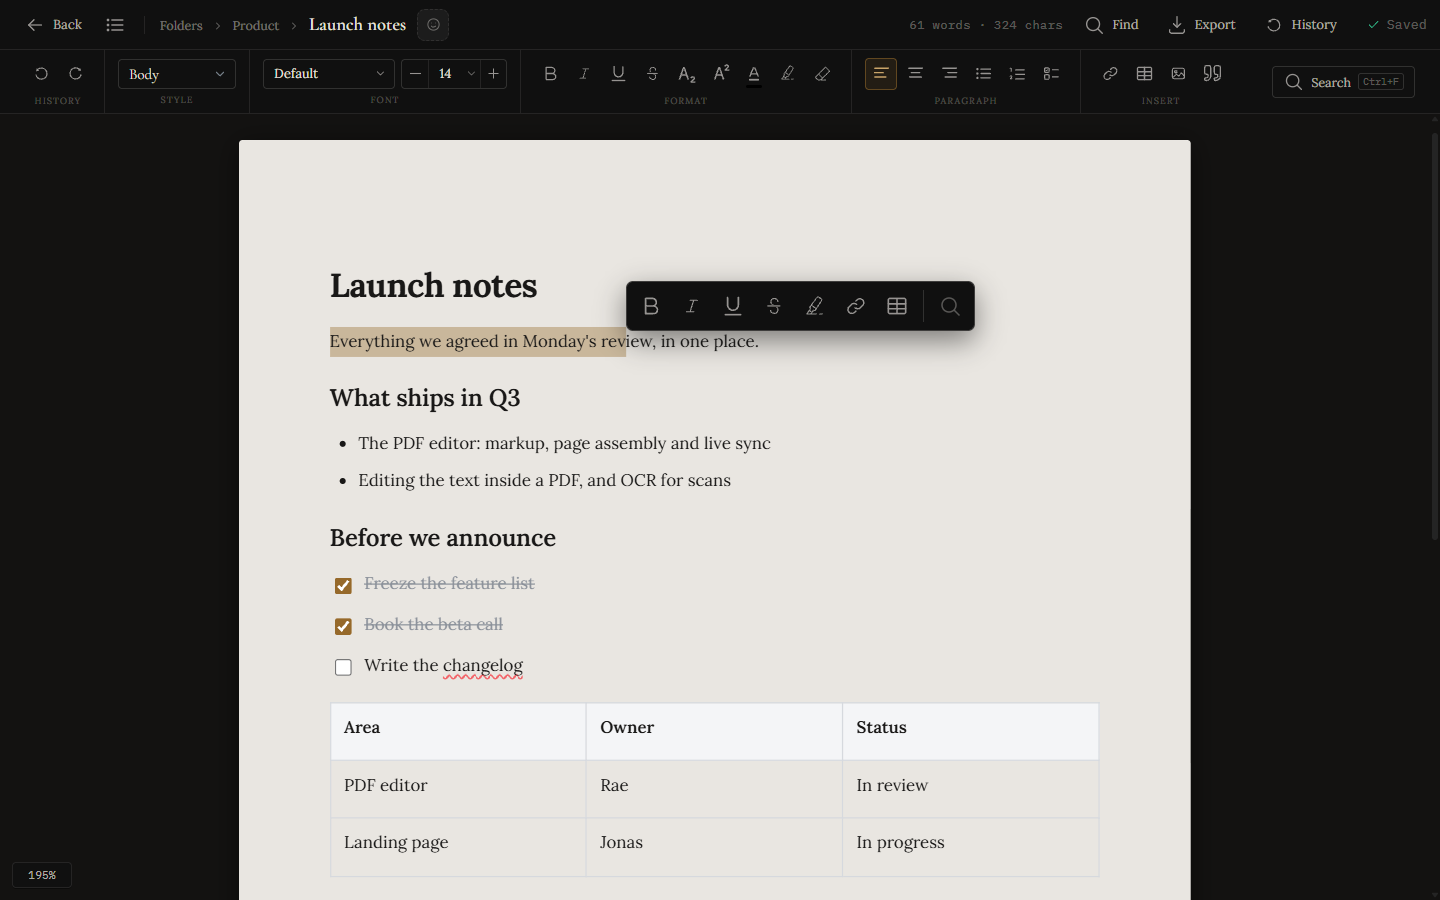The image size is (1440, 900).
Task: Click the In review status cell
Action: pyautogui.click(x=970, y=789)
